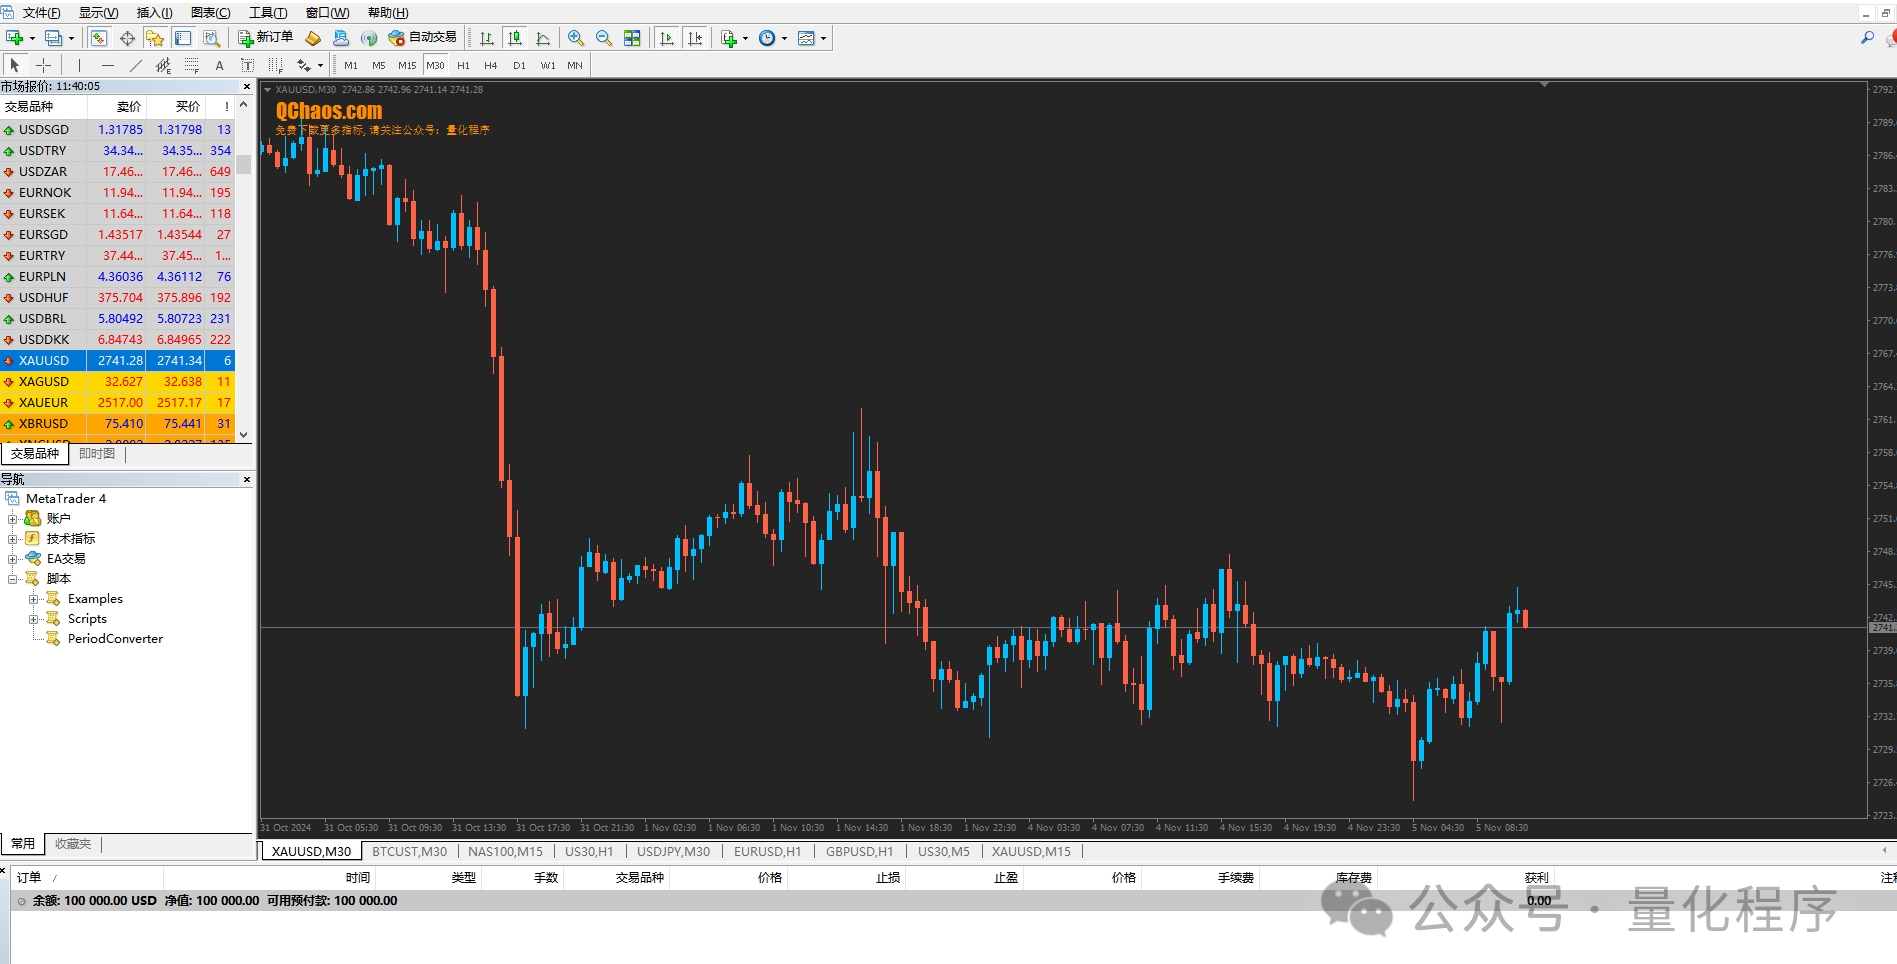This screenshot has width=1897, height=964.
Task: Select the cursor arrow tool
Action: click(15, 65)
